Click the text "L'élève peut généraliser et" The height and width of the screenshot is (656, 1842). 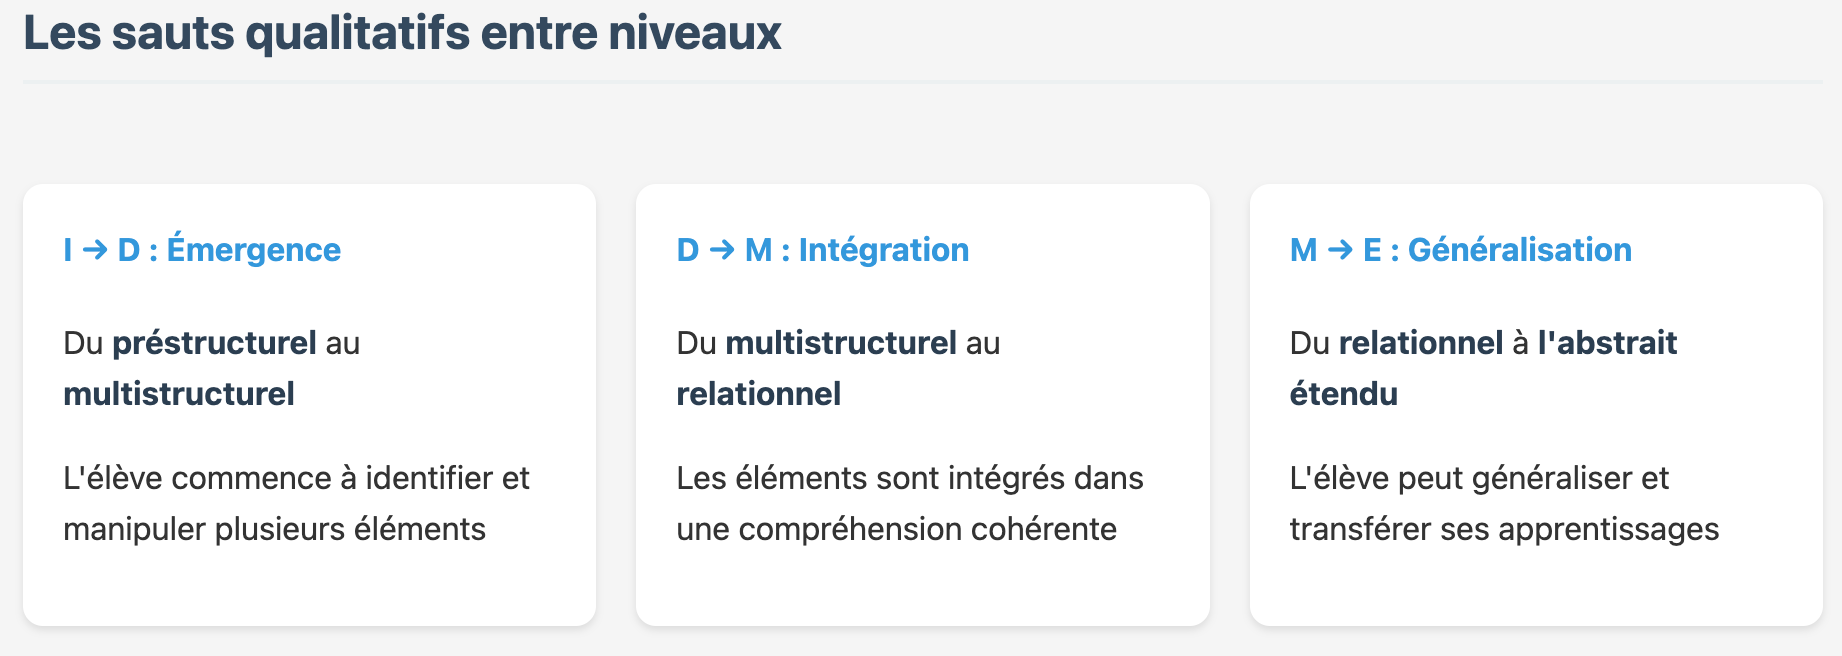pos(1479,478)
